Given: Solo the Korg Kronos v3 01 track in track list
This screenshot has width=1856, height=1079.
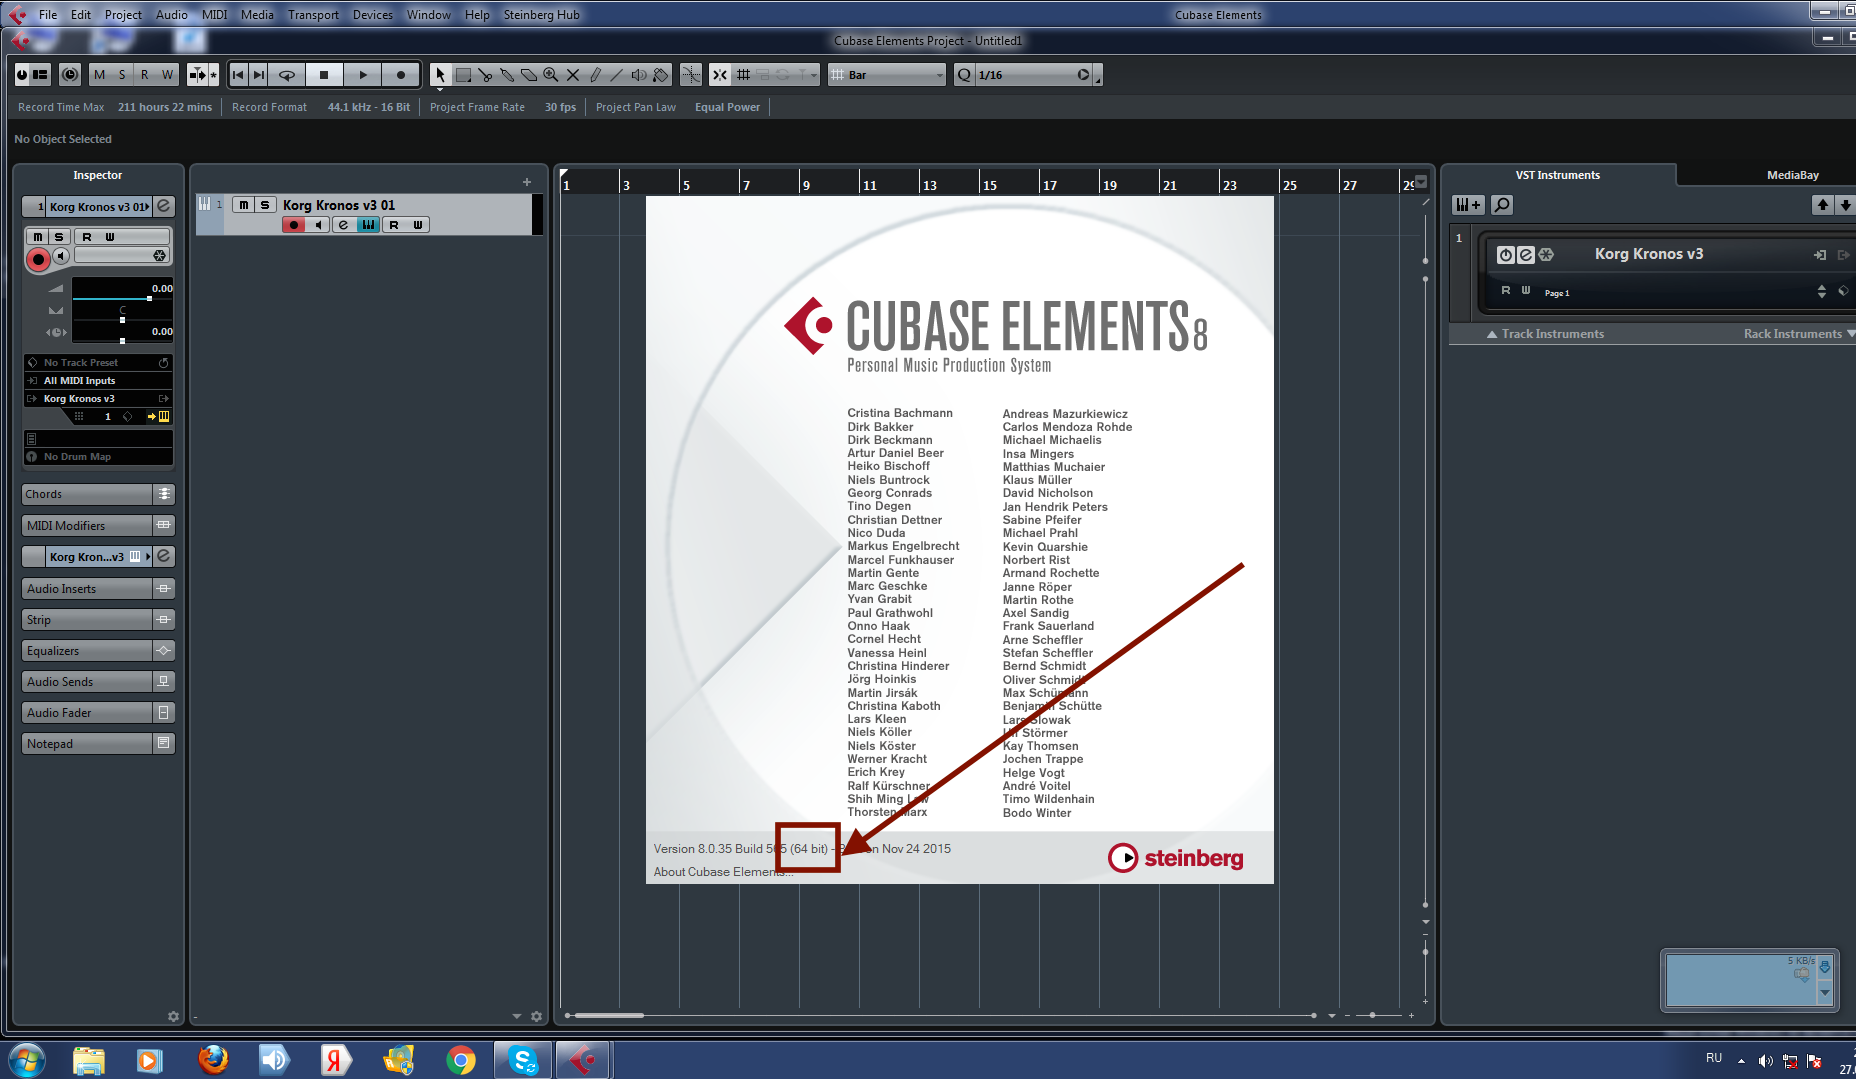Looking at the screenshot, I should coord(265,205).
